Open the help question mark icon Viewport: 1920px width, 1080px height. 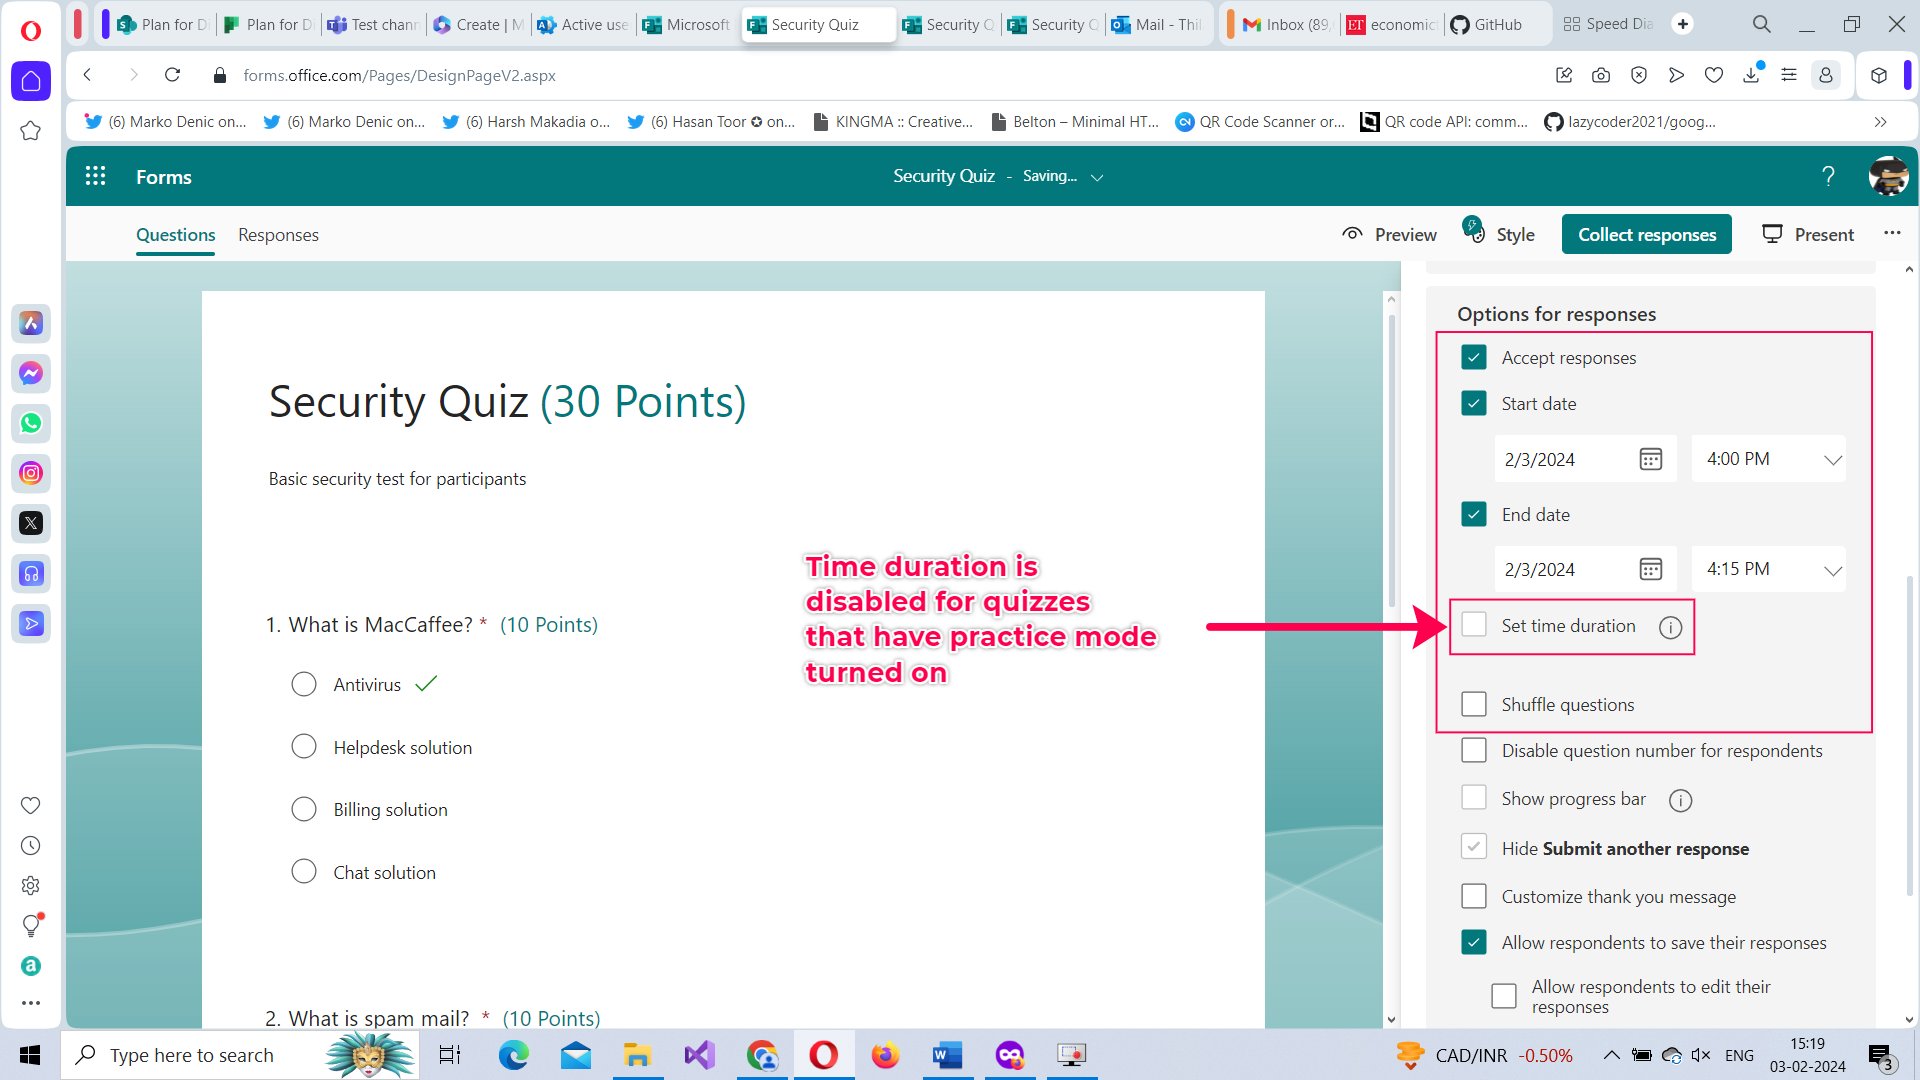[1828, 176]
